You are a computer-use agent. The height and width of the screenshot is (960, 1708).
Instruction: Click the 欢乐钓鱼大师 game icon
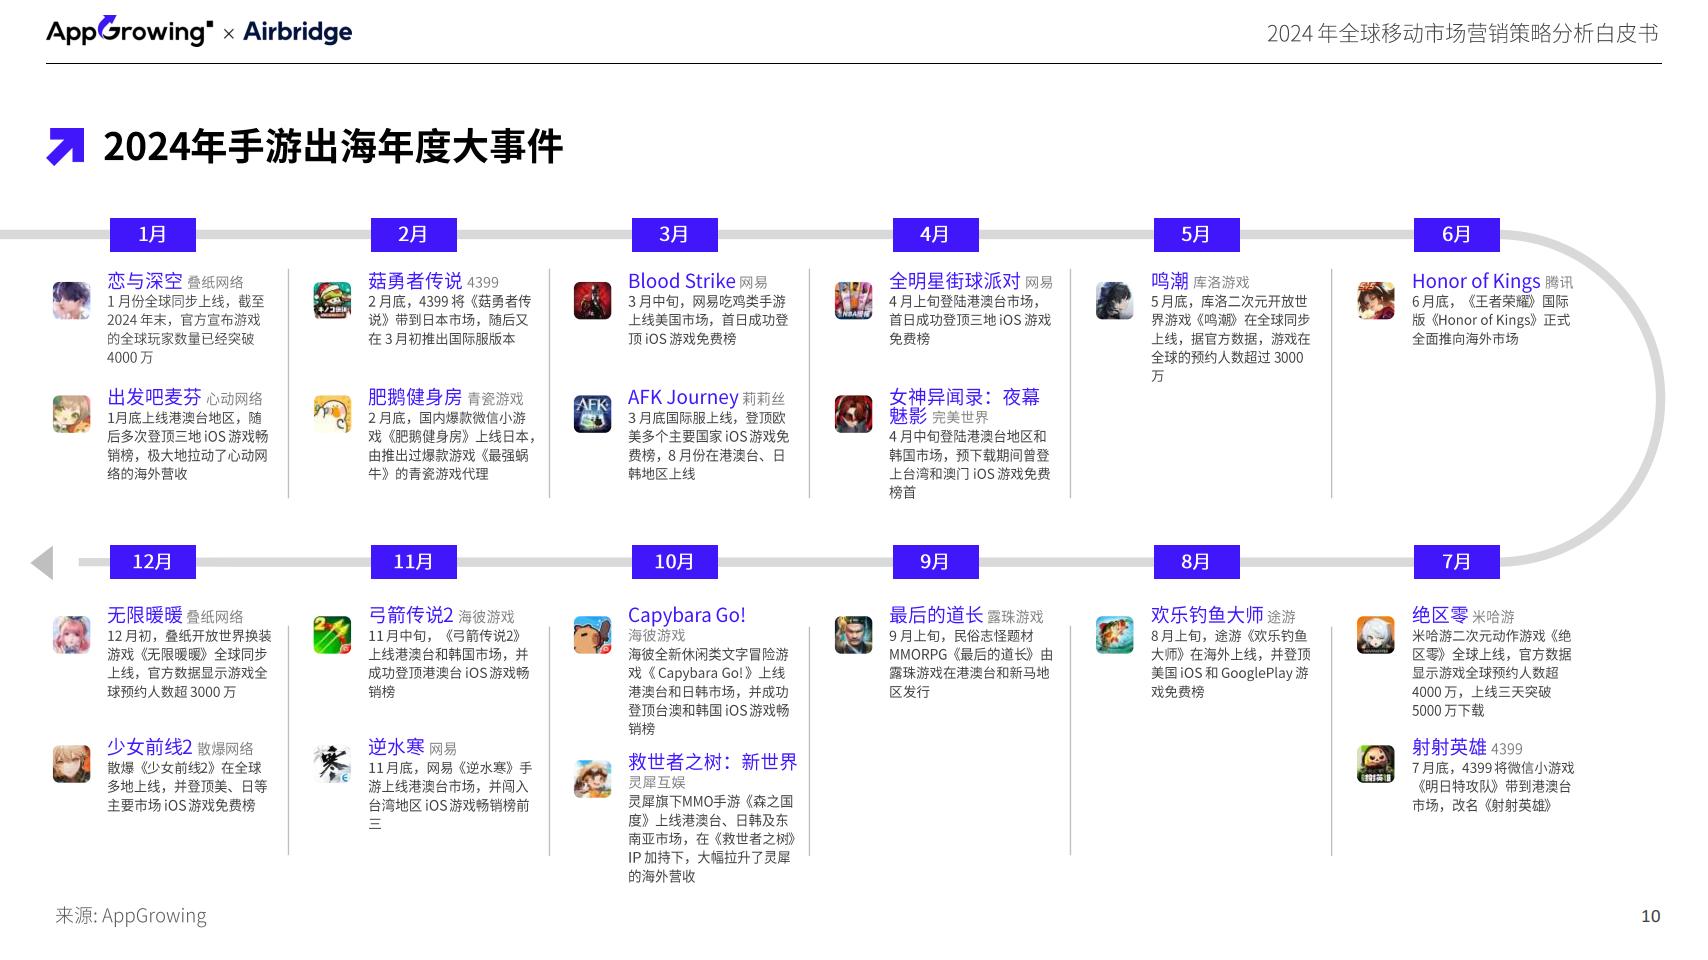click(1115, 635)
